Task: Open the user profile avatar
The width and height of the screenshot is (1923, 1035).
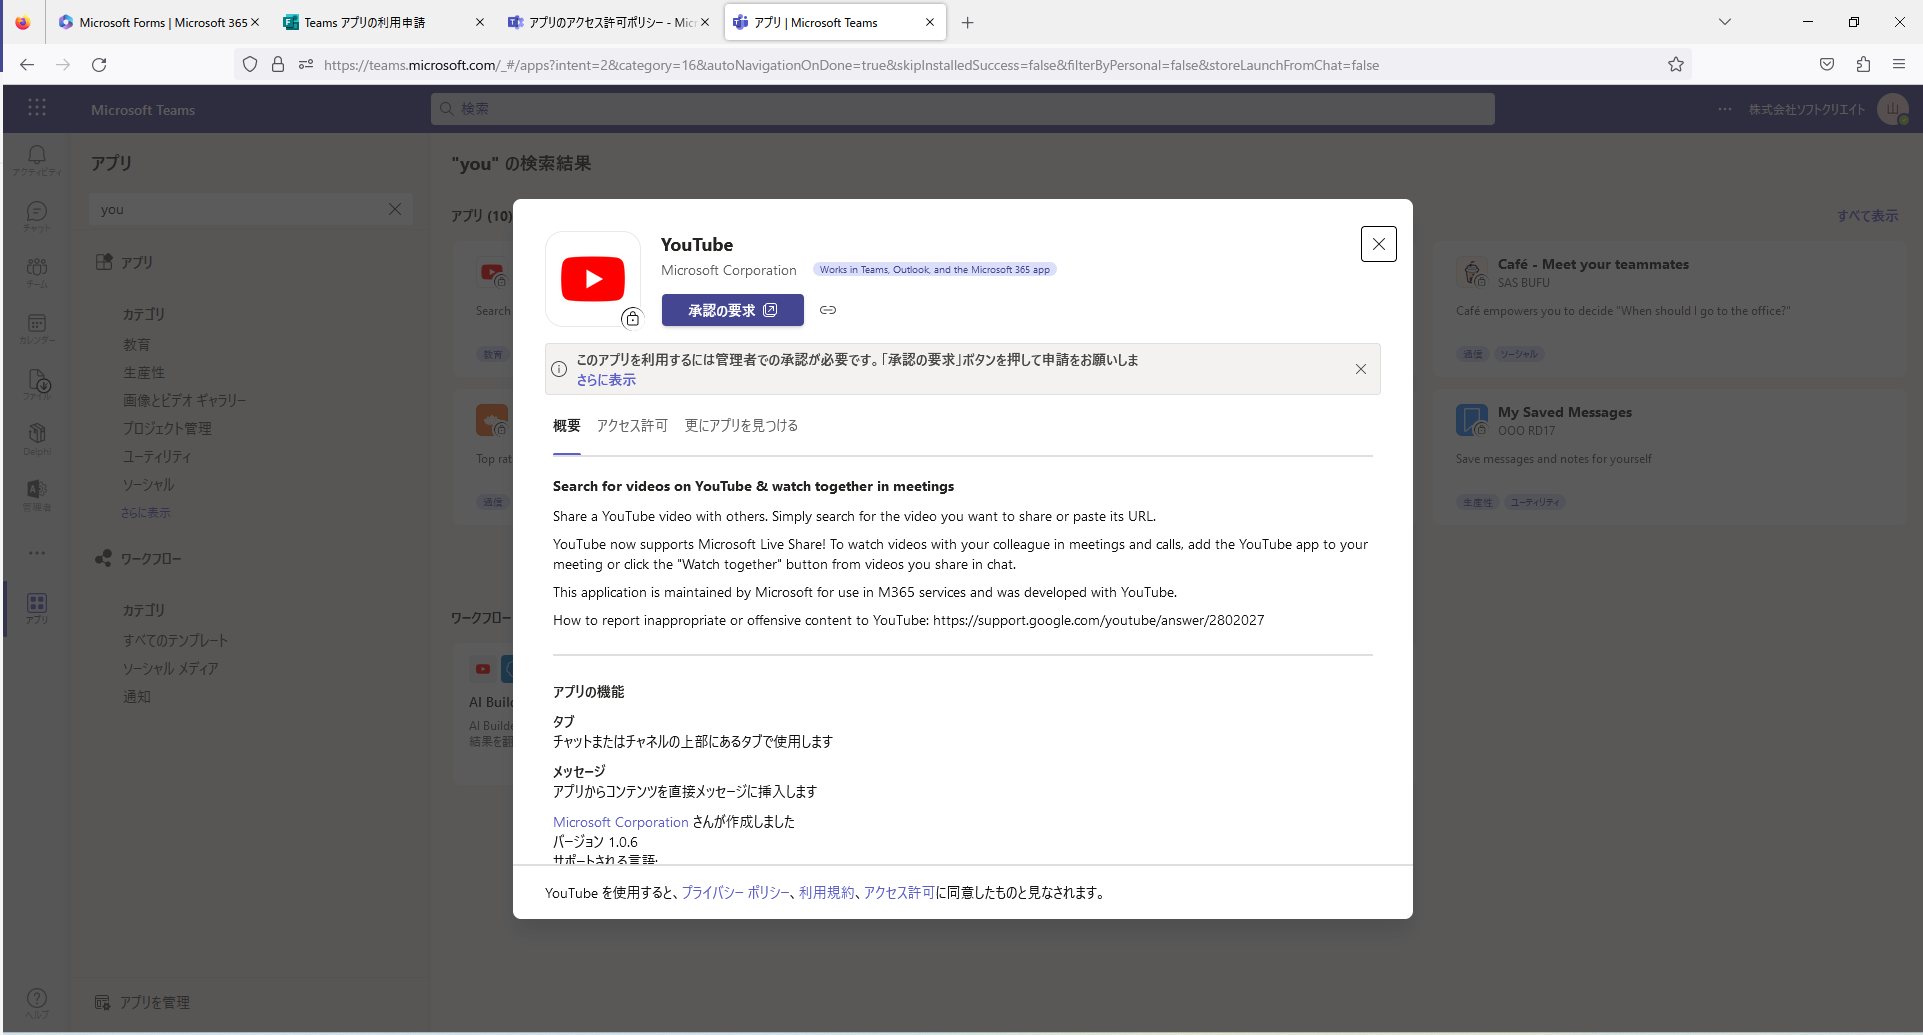Action: tap(1892, 109)
